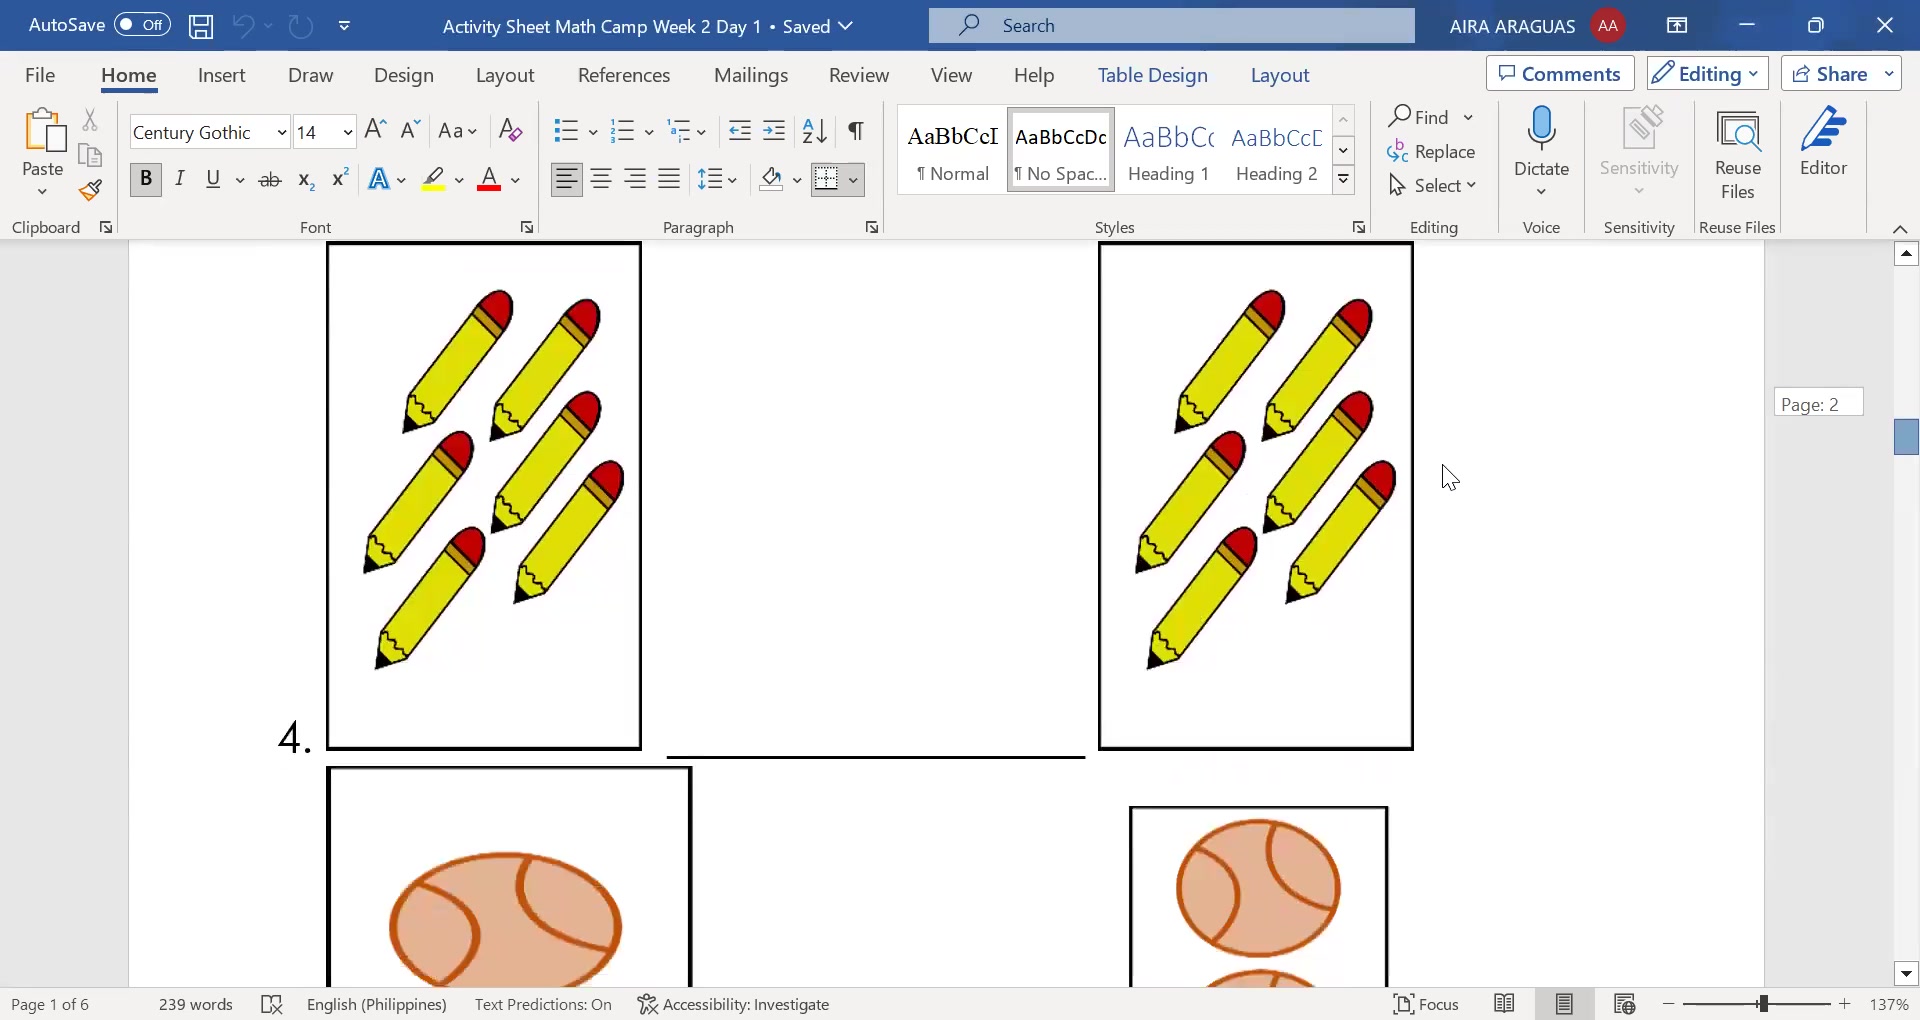Toggle Italic formatting
The width and height of the screenshot is (1920, 1020).
(x=180, y=179)
